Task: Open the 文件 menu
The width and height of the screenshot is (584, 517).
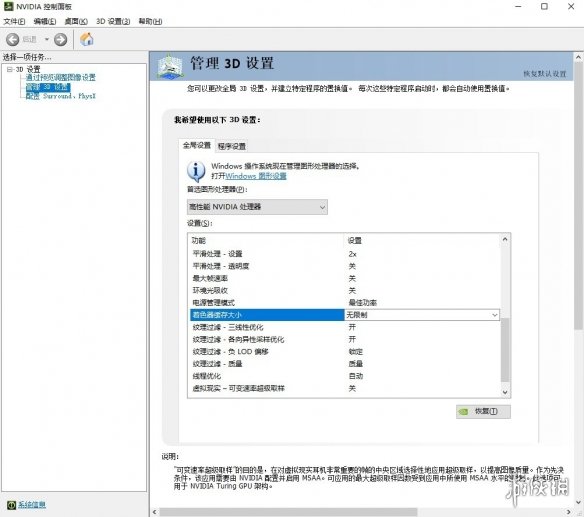Action: click(x=14, y=21)
